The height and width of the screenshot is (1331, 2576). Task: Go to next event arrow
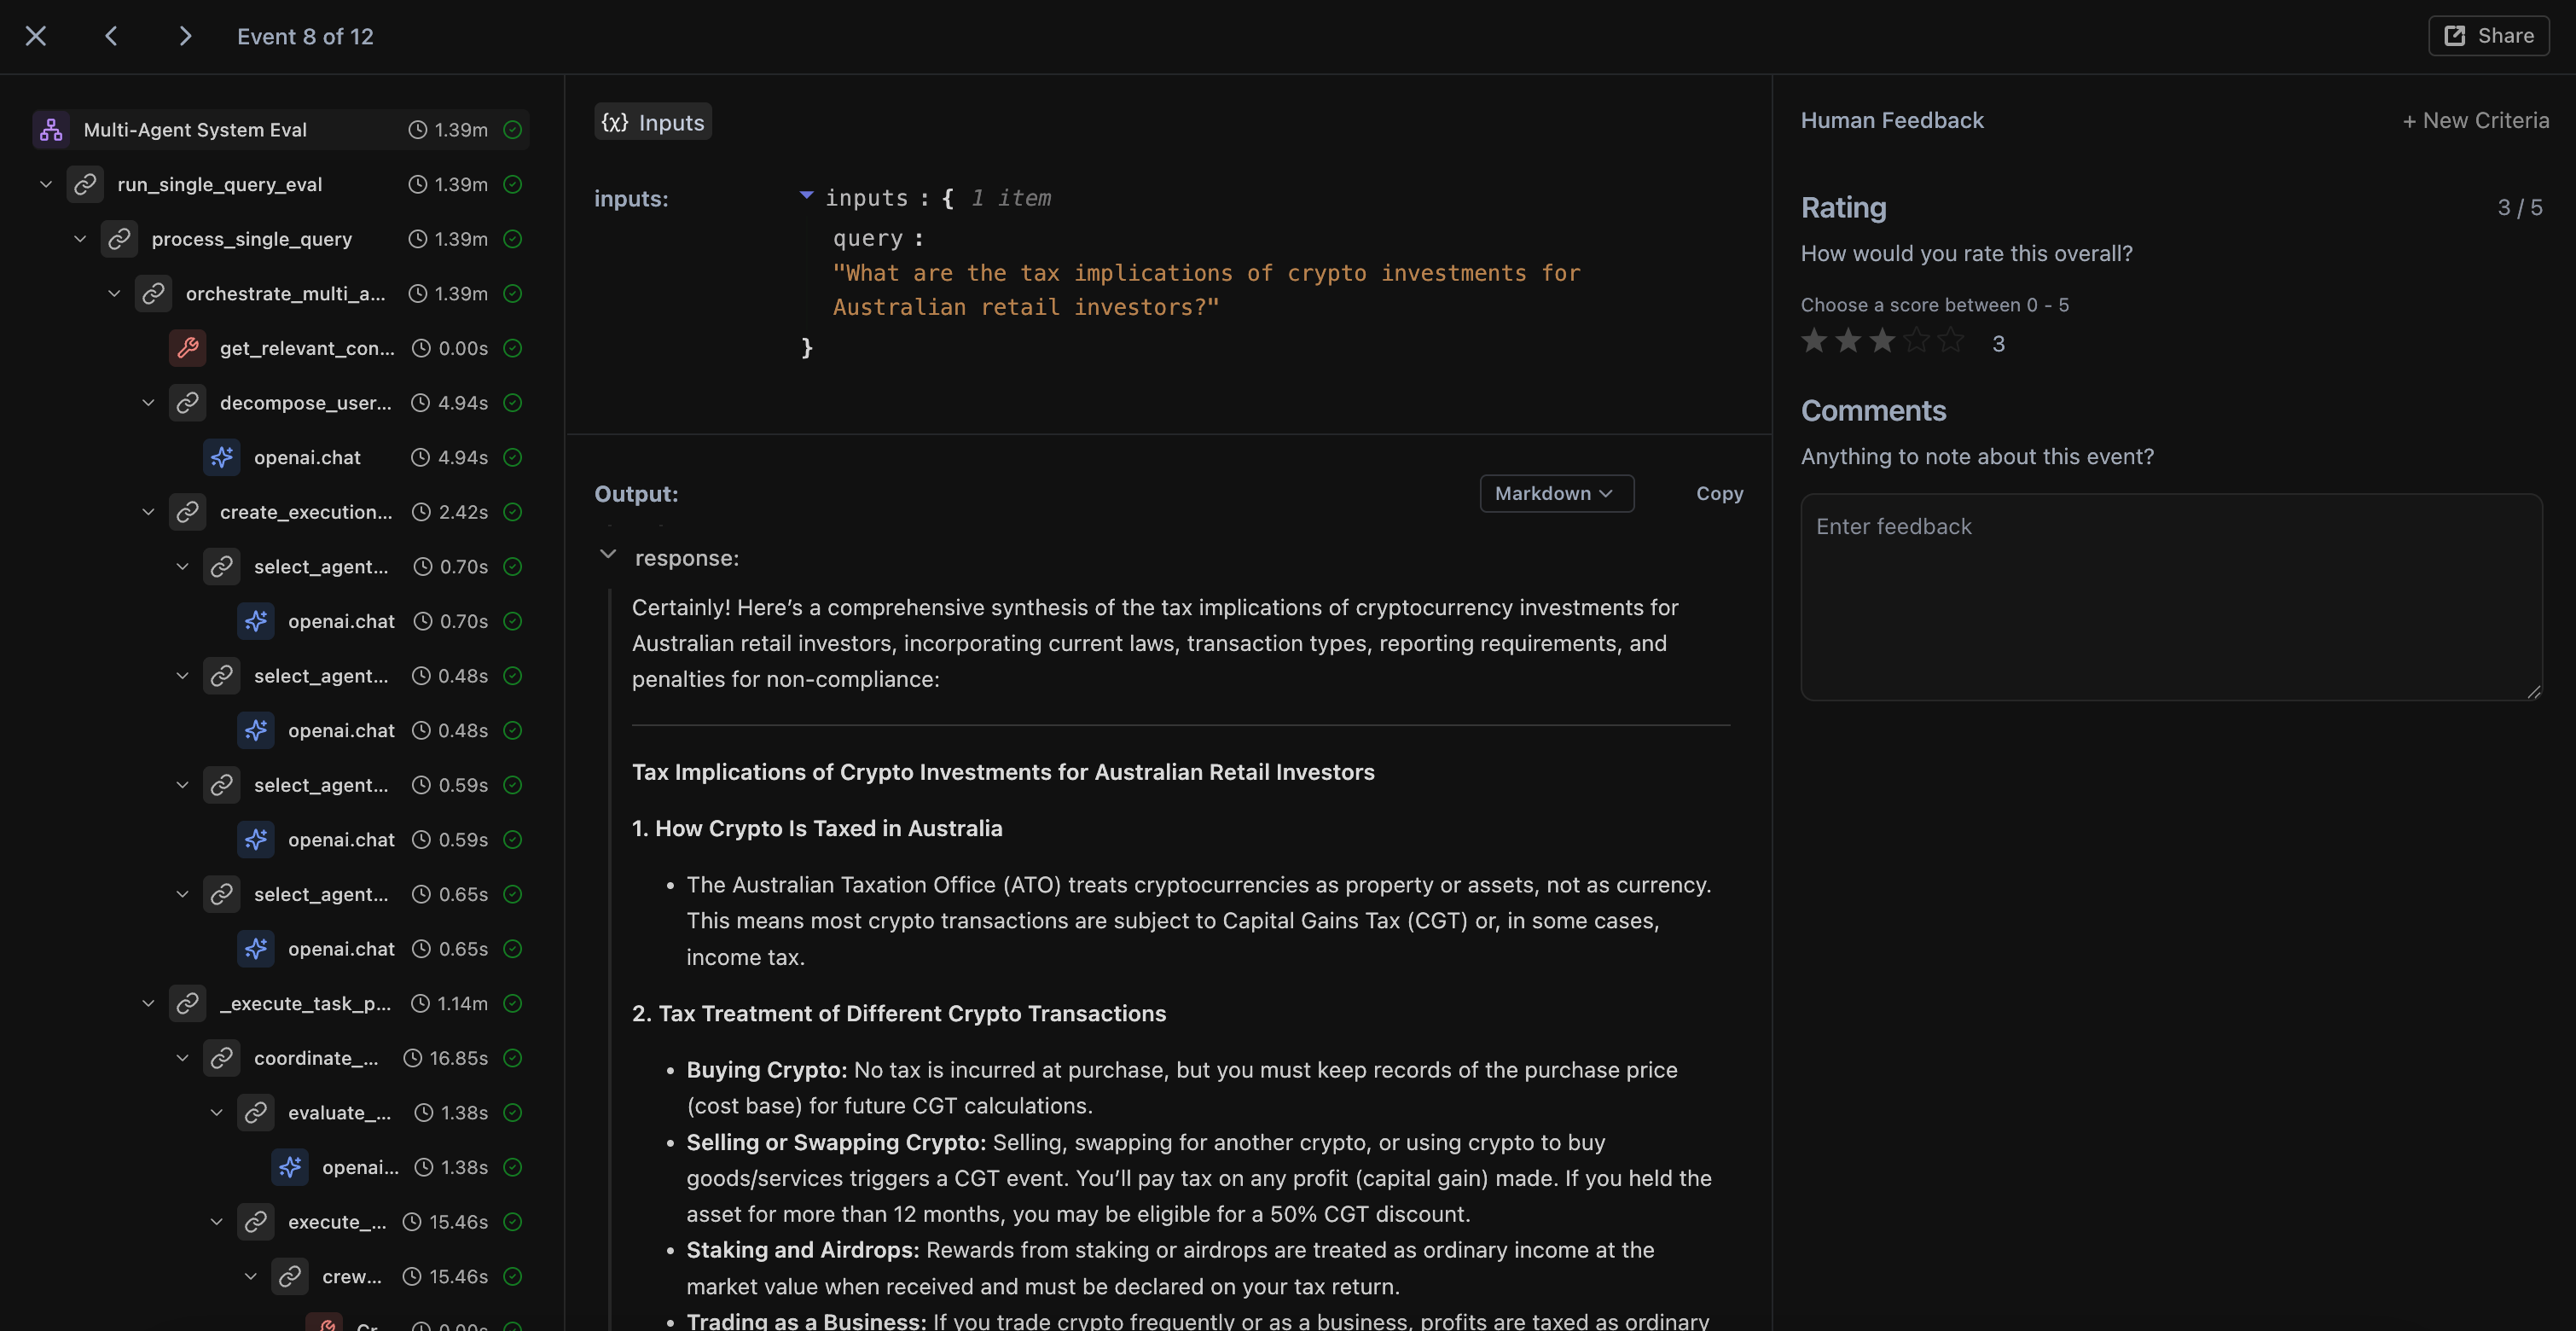(185, 36)
